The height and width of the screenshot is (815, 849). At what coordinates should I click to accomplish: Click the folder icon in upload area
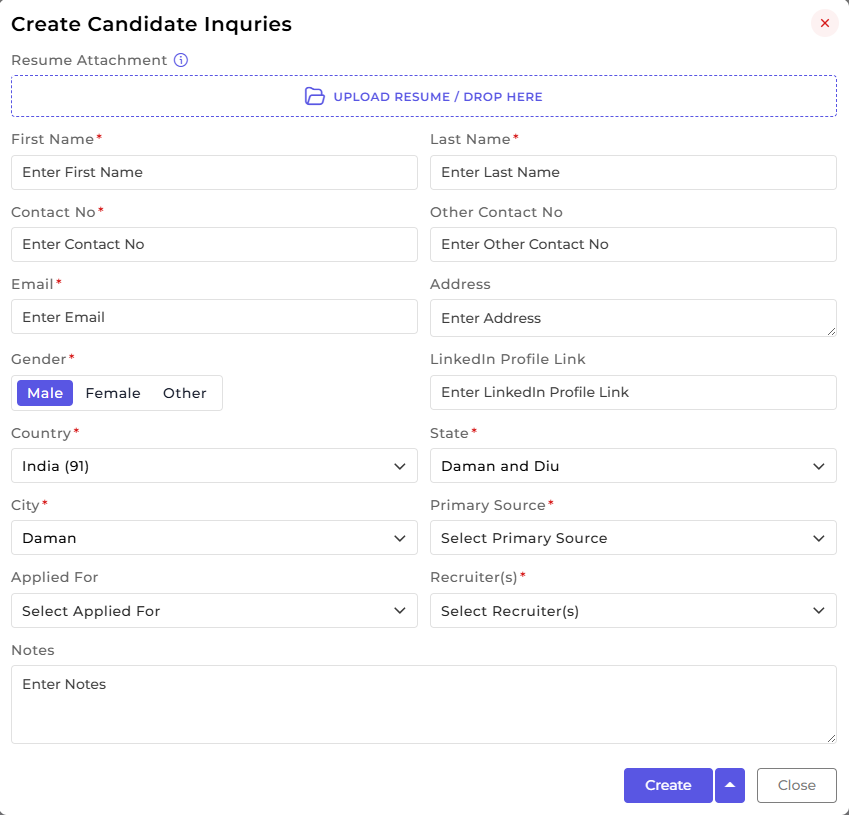point(315,96)
